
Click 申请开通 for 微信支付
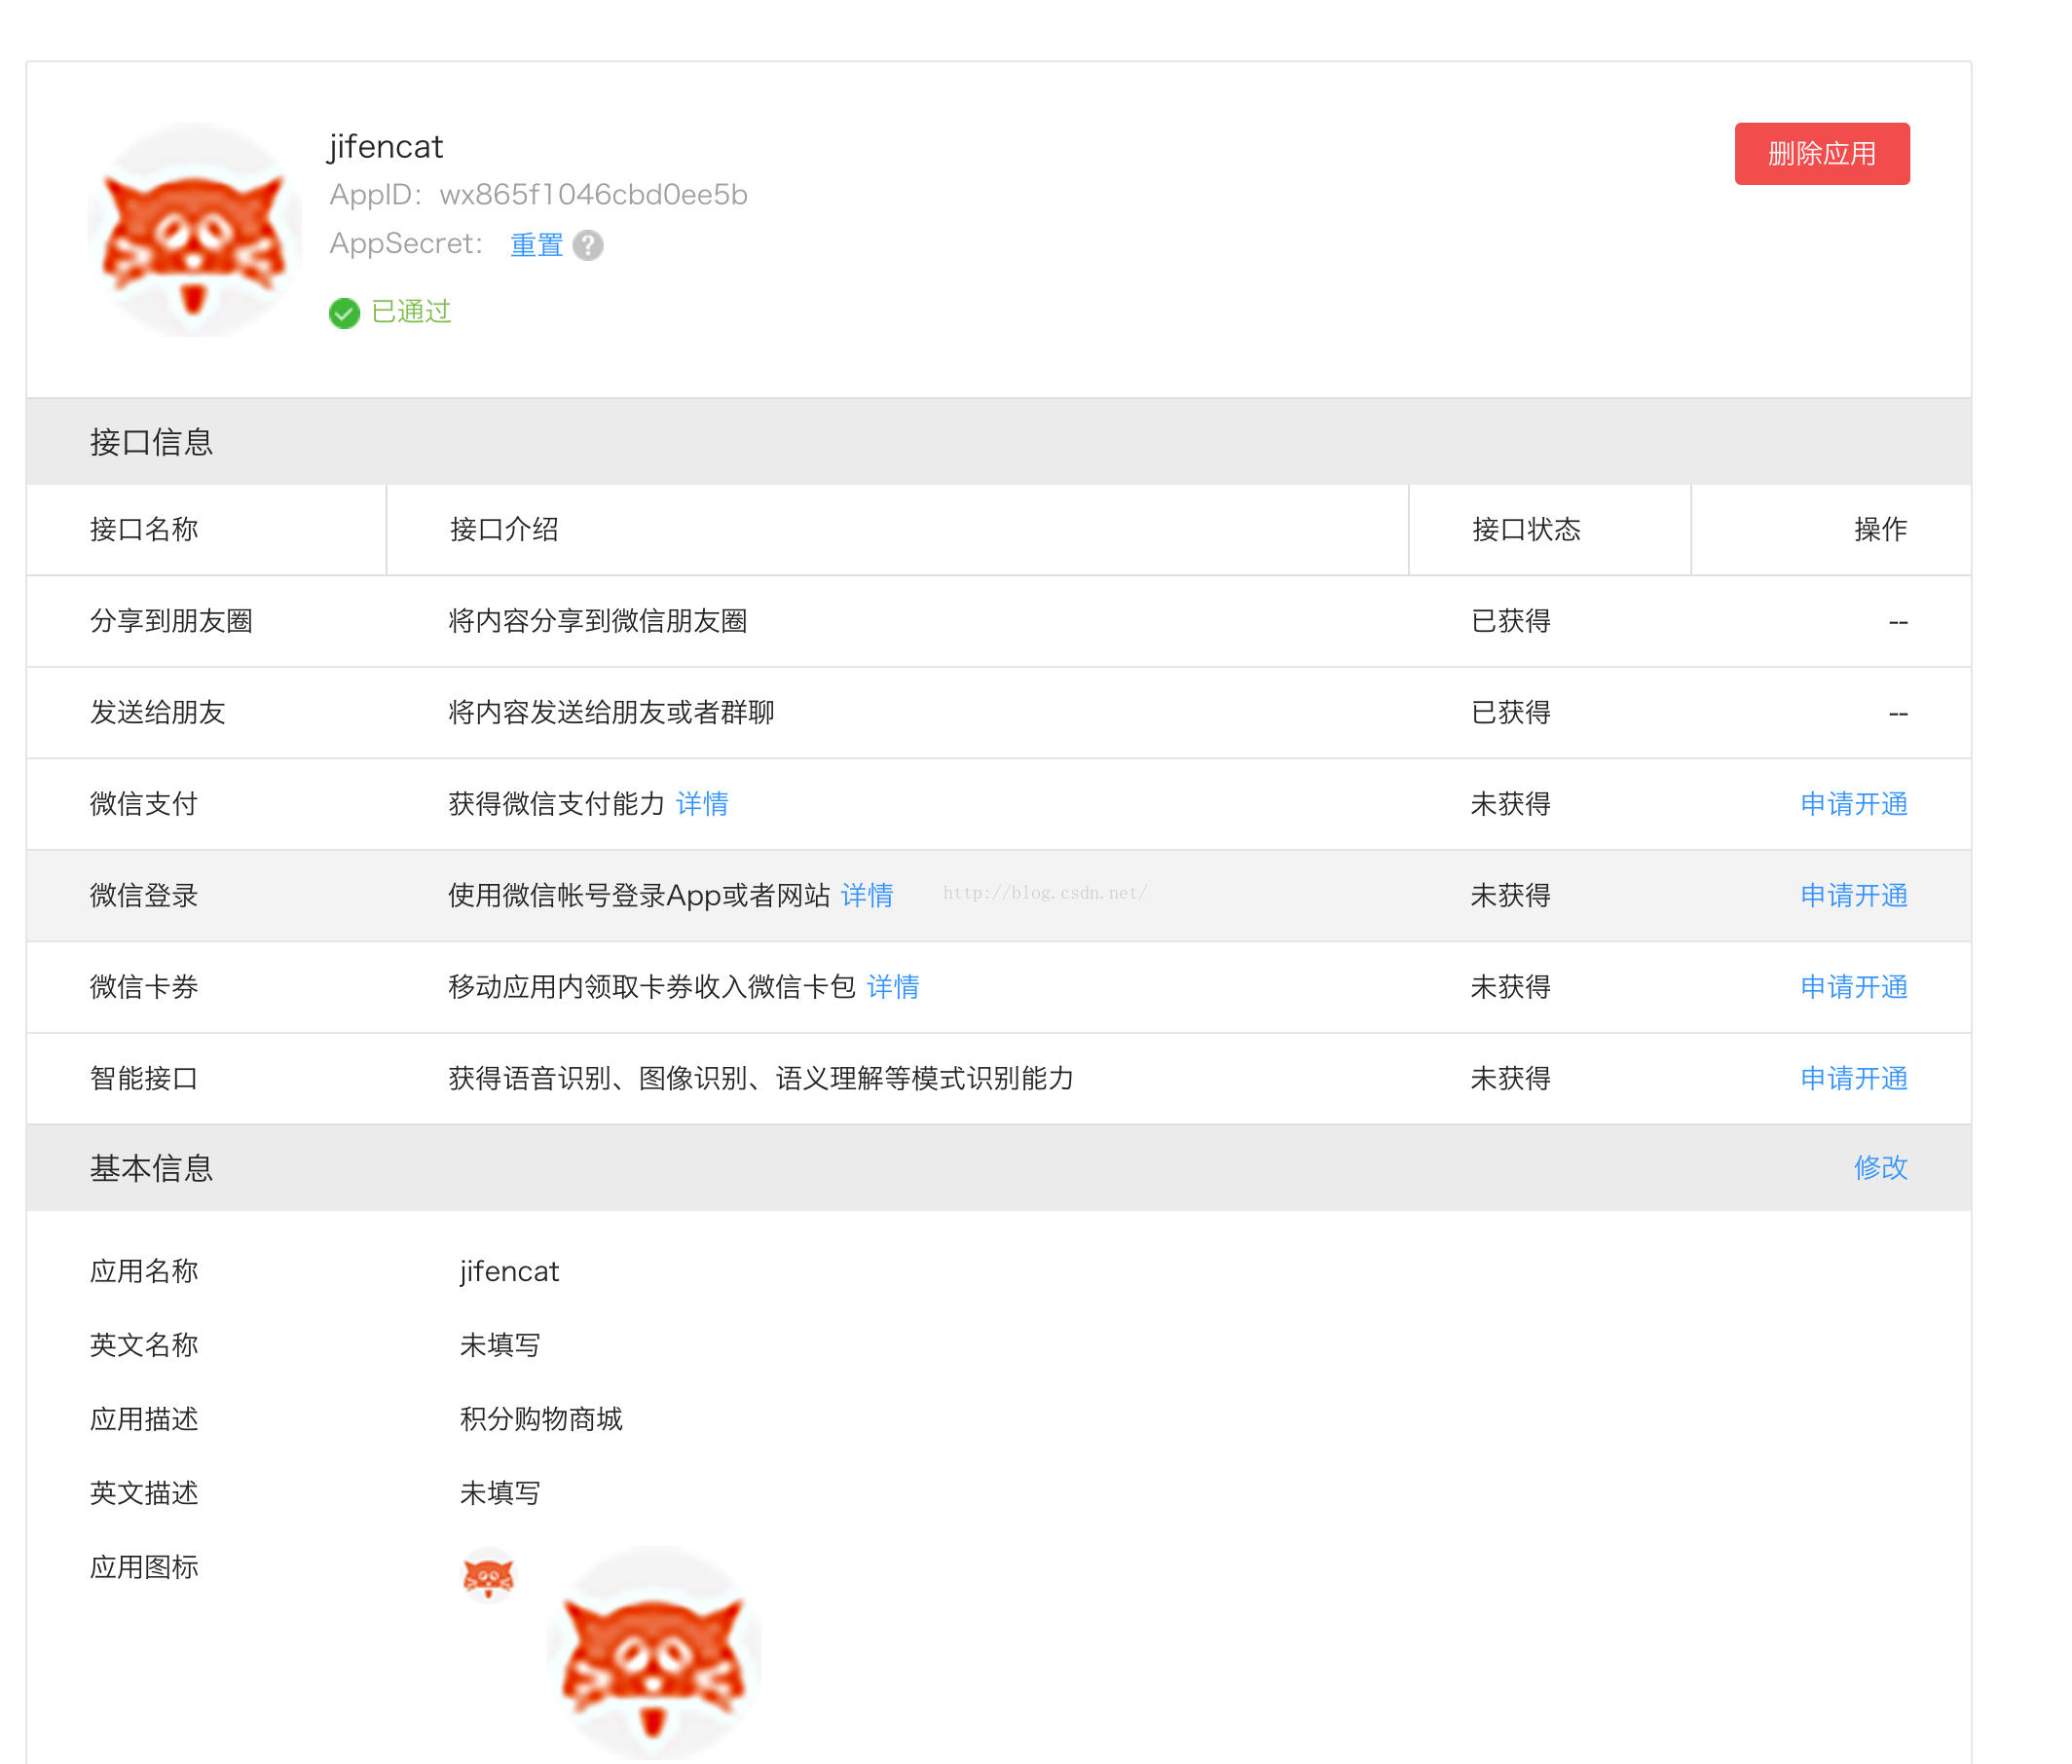click(1854, 804)
